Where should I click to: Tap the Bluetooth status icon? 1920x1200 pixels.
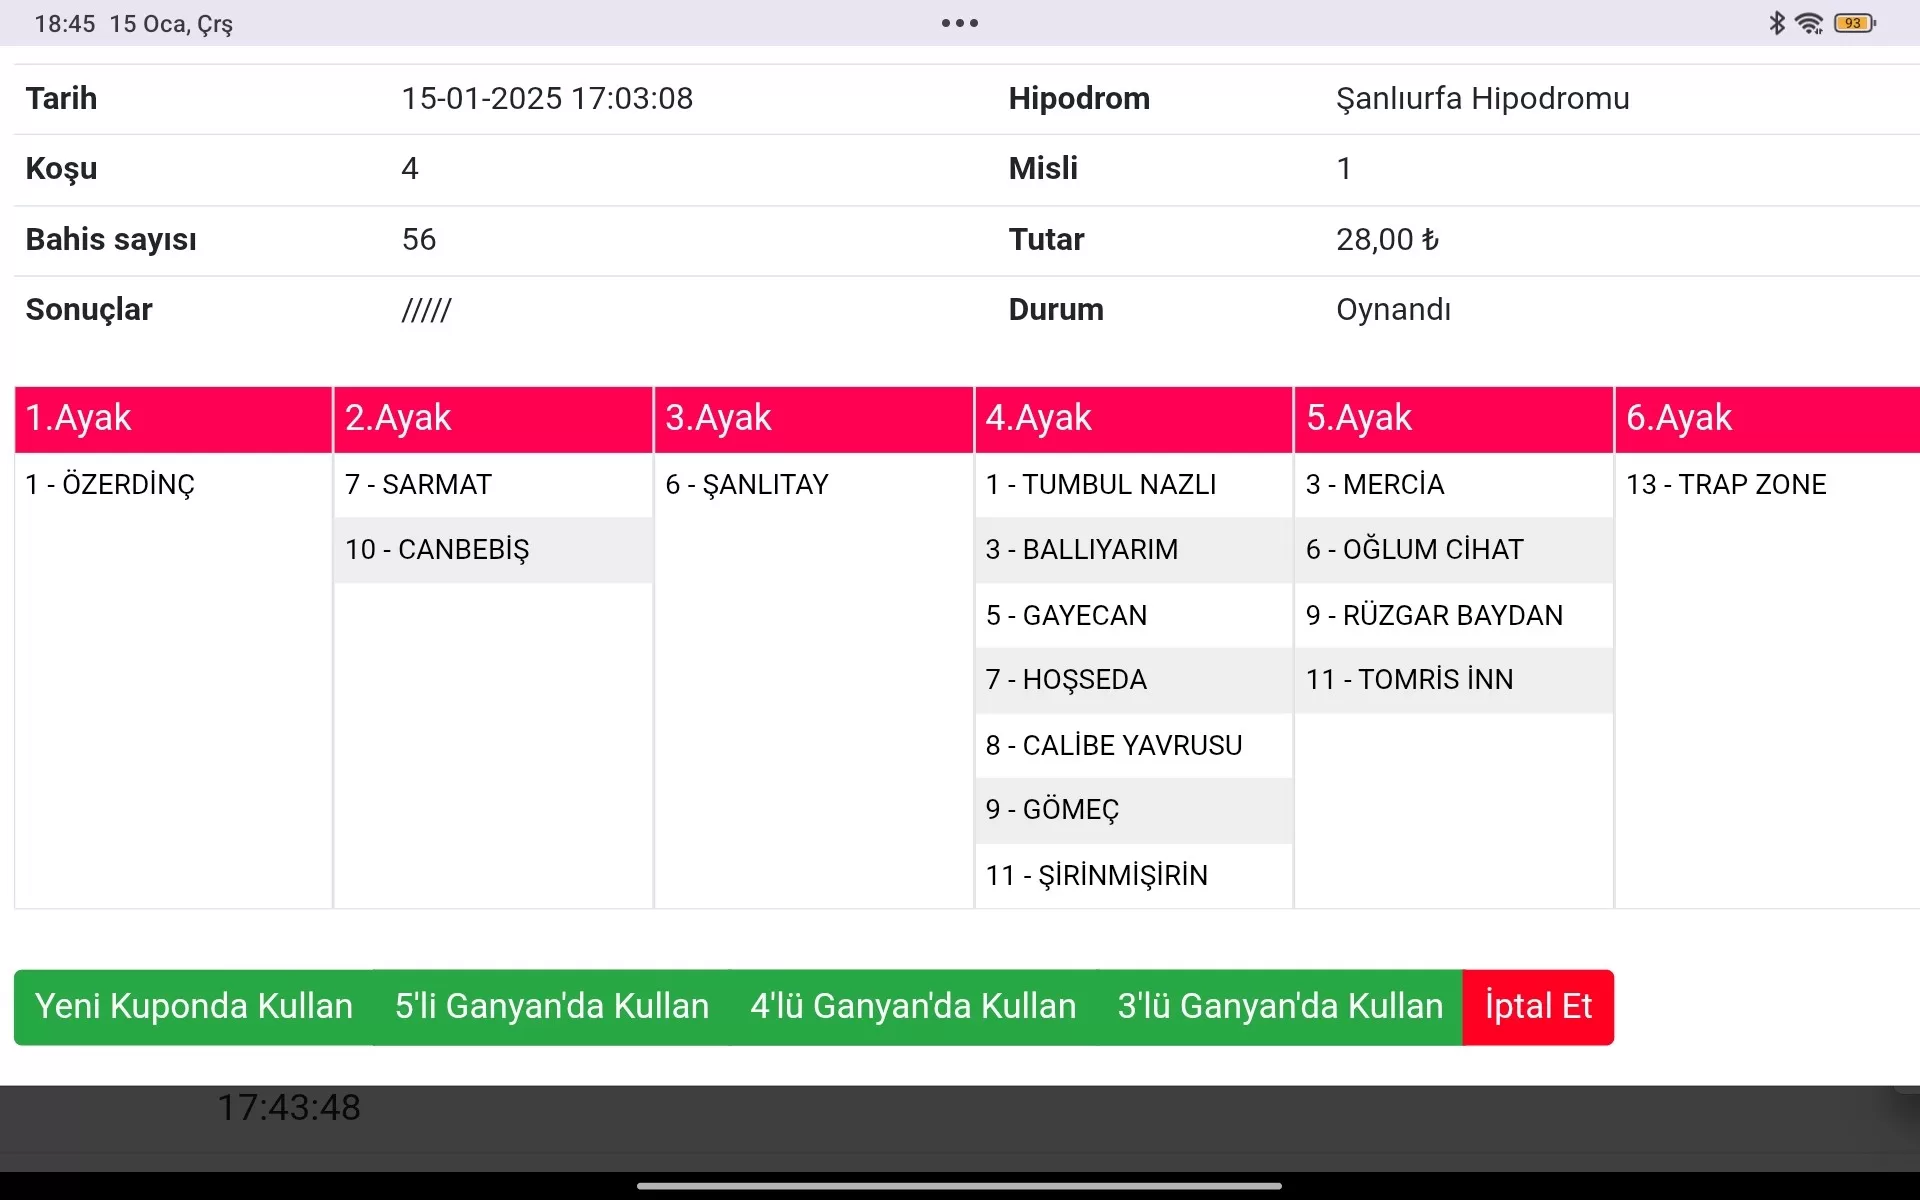tap(1776, 23)
